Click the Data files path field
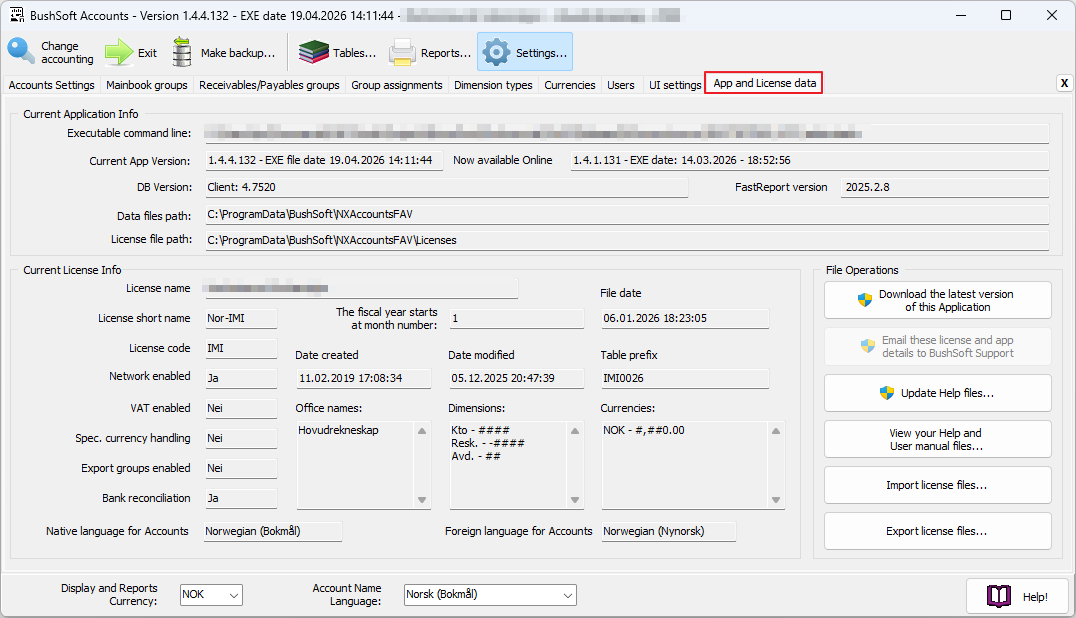Viewport: 1076px width, 618px height. [627, 215]
